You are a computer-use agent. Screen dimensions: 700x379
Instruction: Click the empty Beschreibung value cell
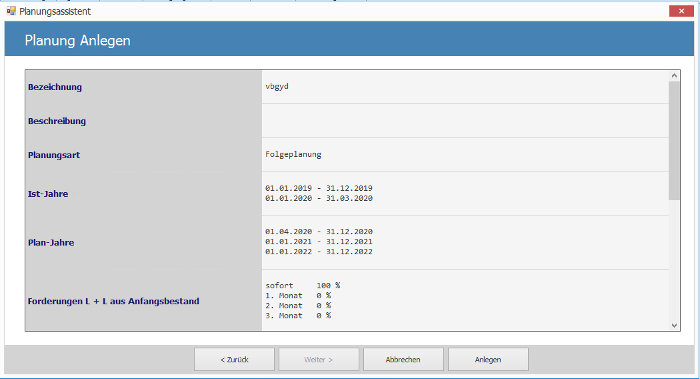tap(465, 121)
